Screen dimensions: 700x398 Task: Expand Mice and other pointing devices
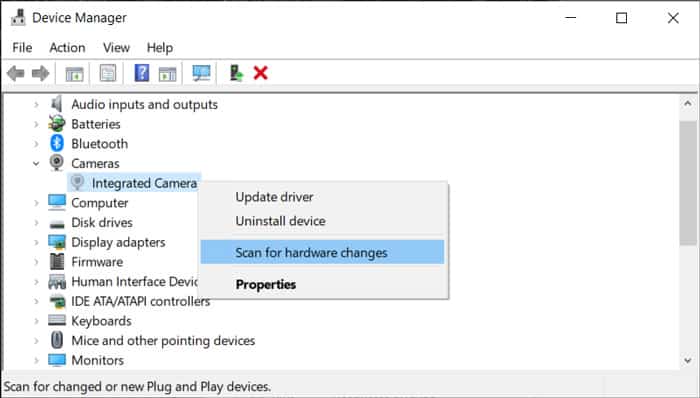(37, 340)
